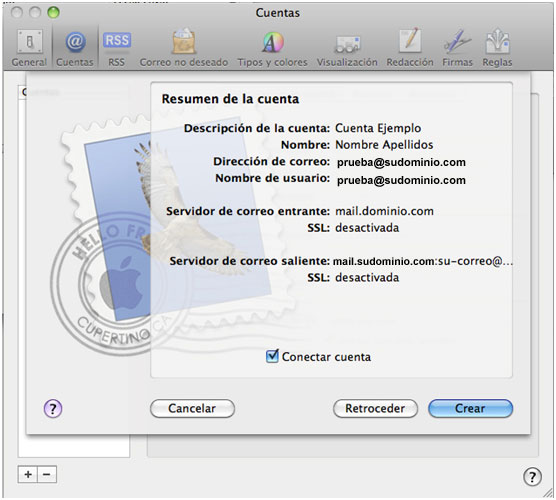Click the Crear button

point(470,409)
